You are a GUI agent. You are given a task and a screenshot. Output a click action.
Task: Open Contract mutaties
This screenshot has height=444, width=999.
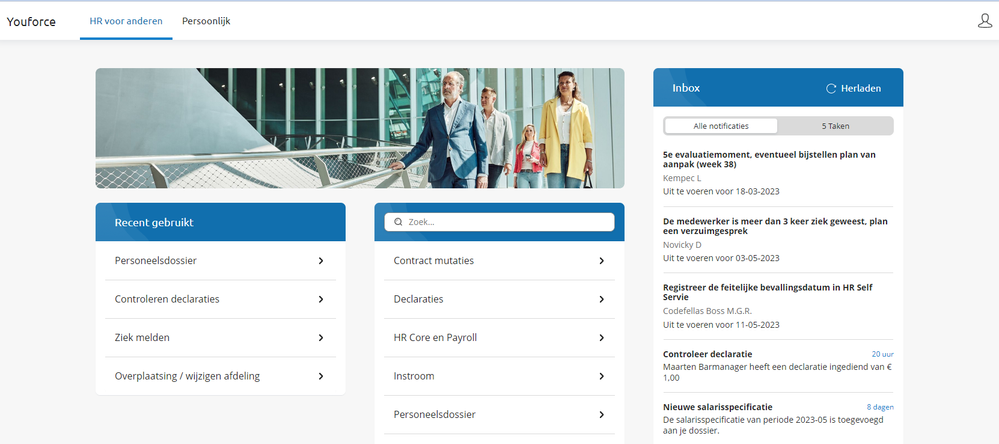click(500, 261)
